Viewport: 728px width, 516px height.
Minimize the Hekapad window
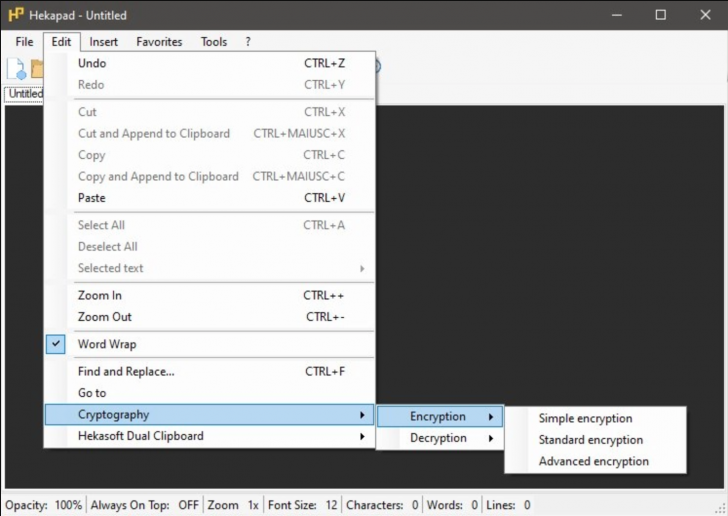(617, 15)
